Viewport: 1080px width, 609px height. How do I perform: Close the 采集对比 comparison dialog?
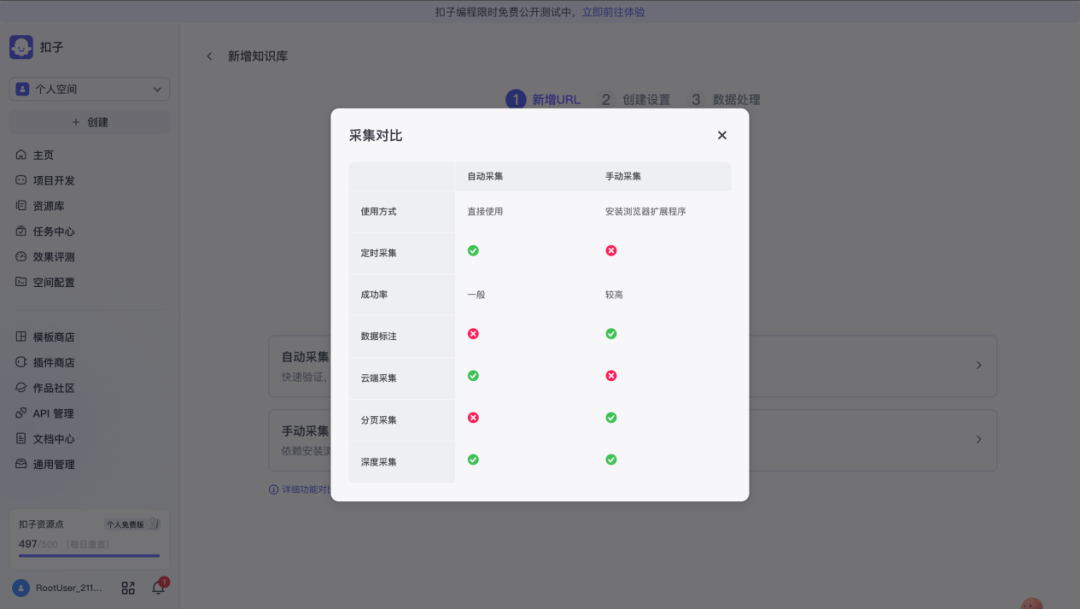tap(722, 135)
